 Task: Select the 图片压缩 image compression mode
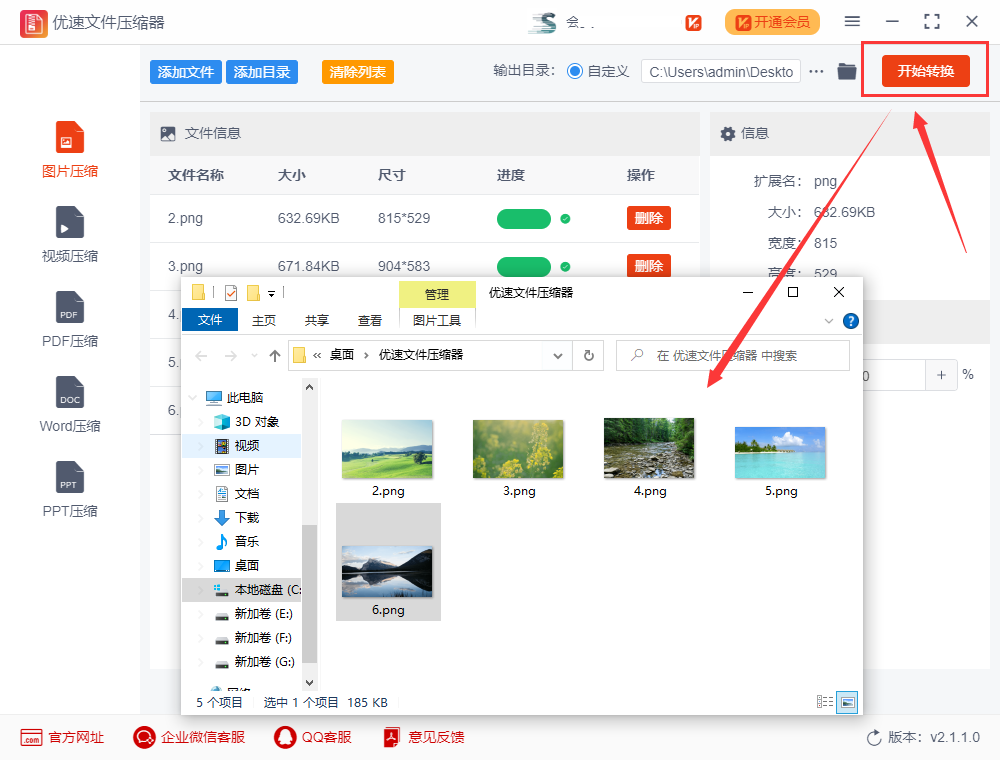pyautogui.click(x=70, y=150)
